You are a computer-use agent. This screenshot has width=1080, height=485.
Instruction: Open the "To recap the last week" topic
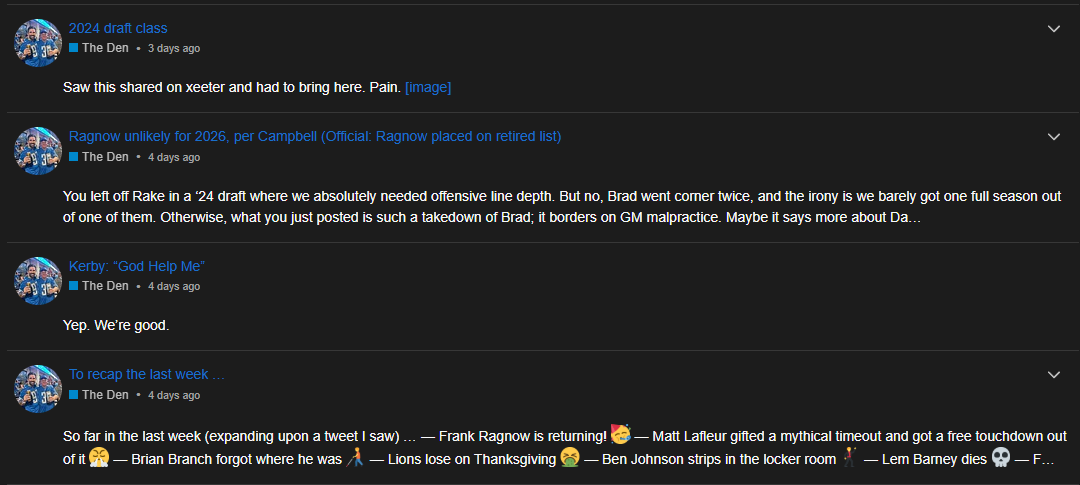click(146, 374)
